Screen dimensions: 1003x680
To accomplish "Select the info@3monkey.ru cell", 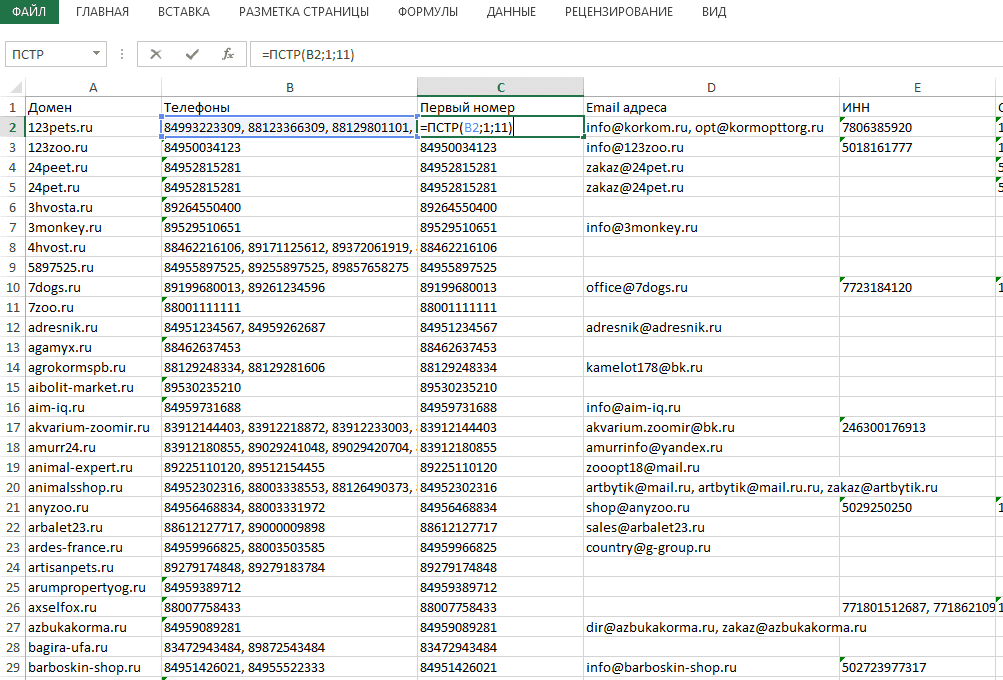I will [x=711, y=227].
